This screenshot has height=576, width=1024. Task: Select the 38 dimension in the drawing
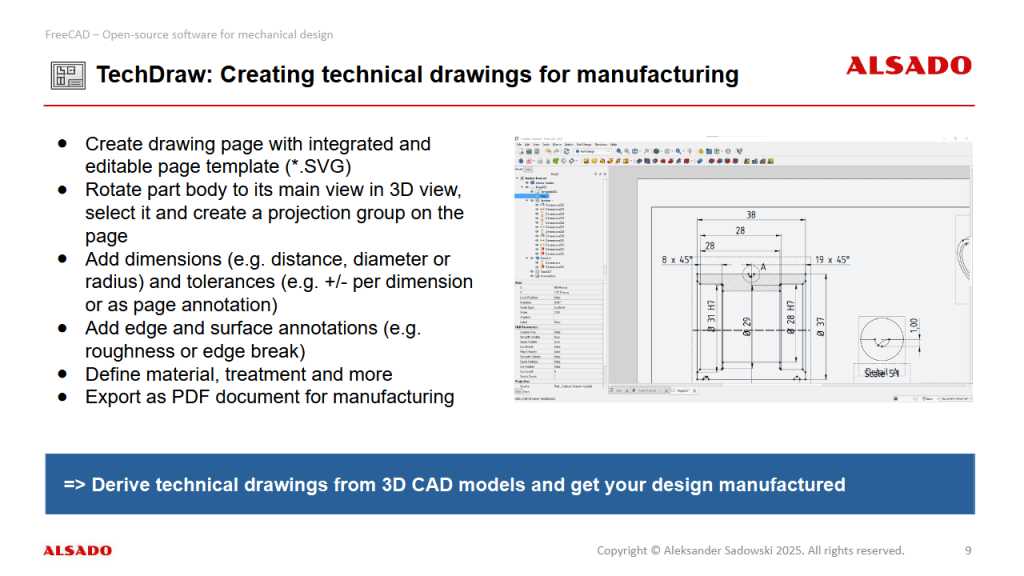(750, 214)
